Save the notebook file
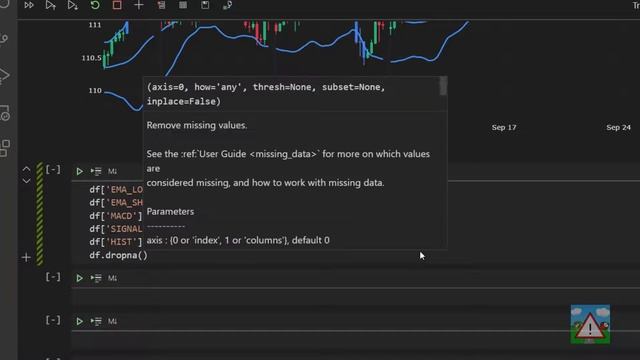 [x=205, y=5]
